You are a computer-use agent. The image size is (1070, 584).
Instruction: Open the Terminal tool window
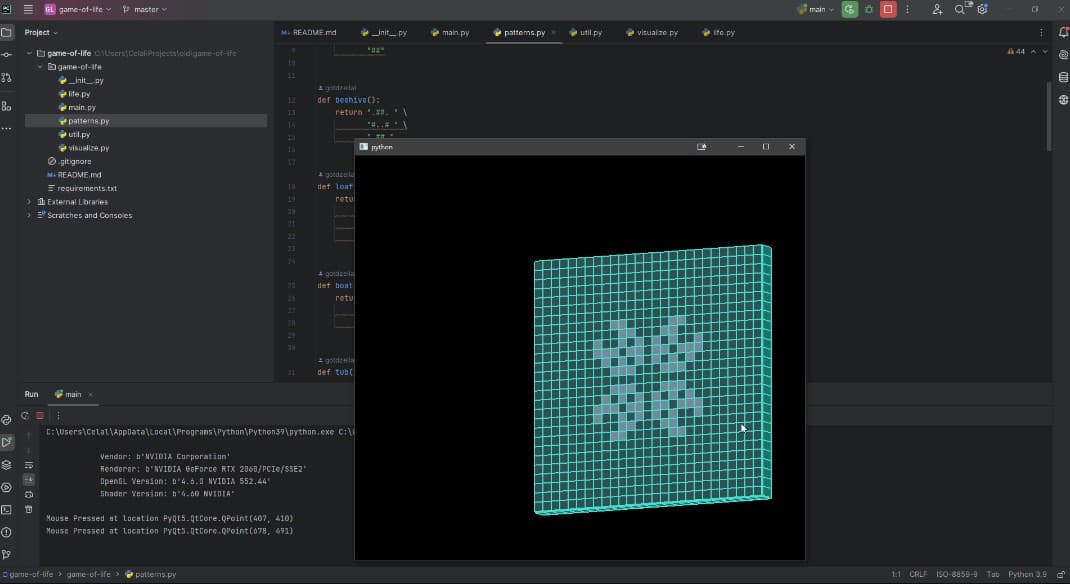point(7,510)
